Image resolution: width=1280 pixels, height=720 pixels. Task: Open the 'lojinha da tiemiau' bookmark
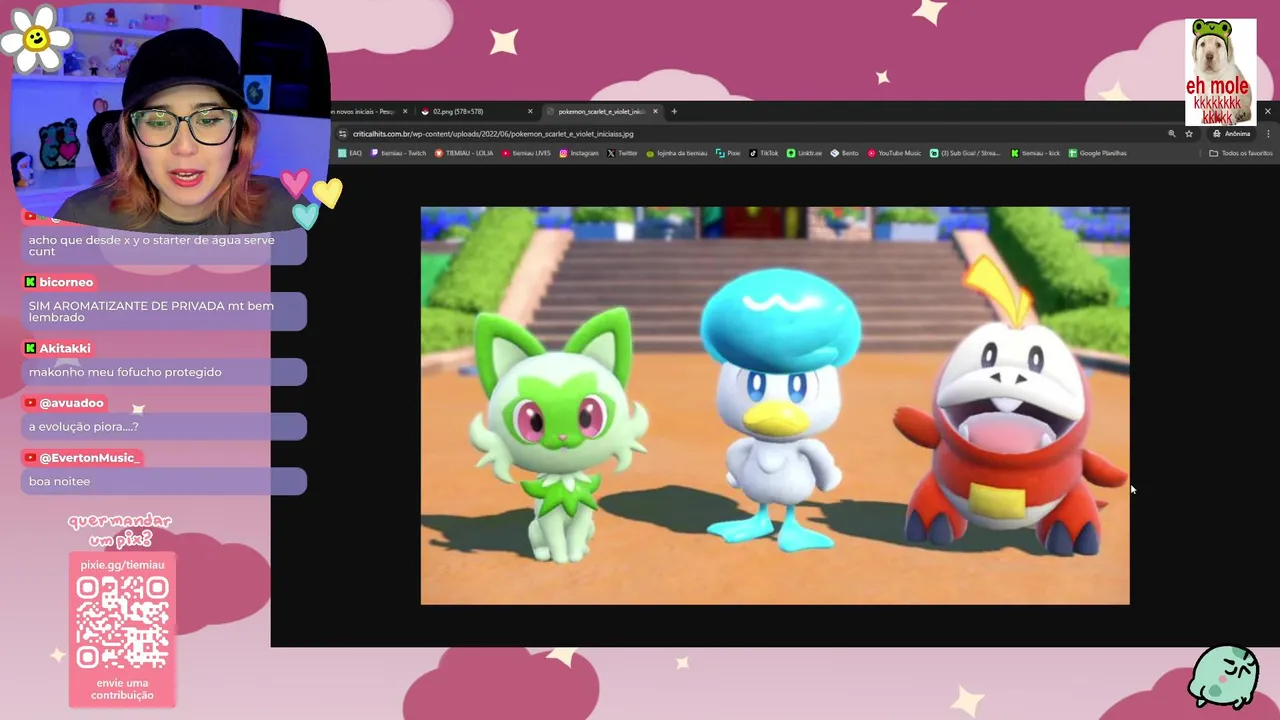pyautogui.click(x=677, y=153)
